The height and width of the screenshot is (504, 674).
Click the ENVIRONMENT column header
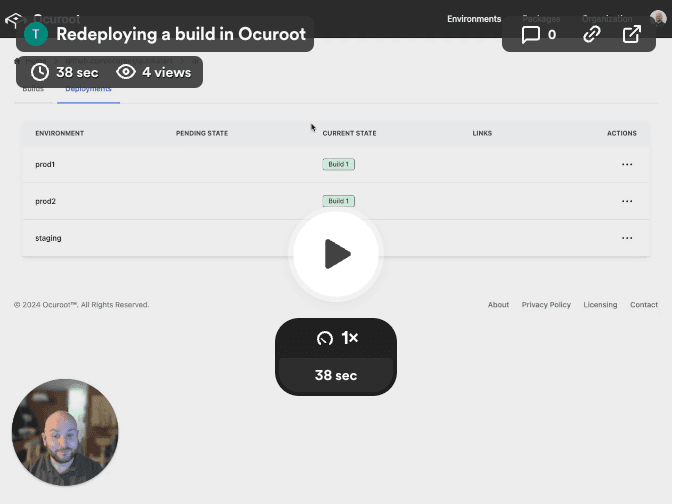[60, 133]
